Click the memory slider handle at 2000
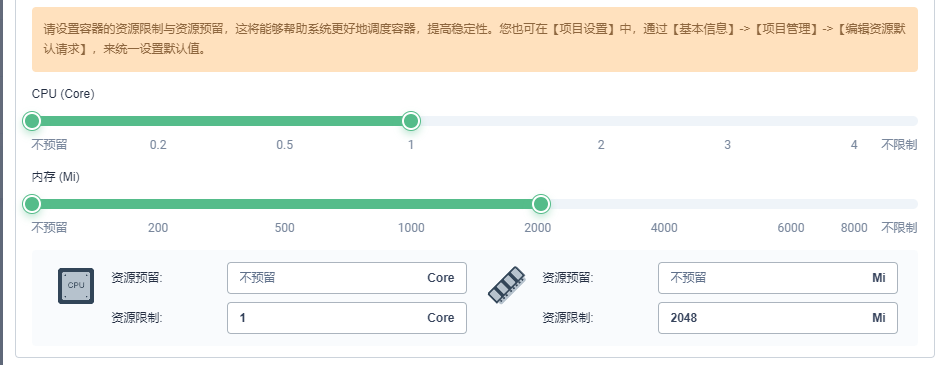Image resolution: width=943 pixels, height=365 pixels. 541,204
